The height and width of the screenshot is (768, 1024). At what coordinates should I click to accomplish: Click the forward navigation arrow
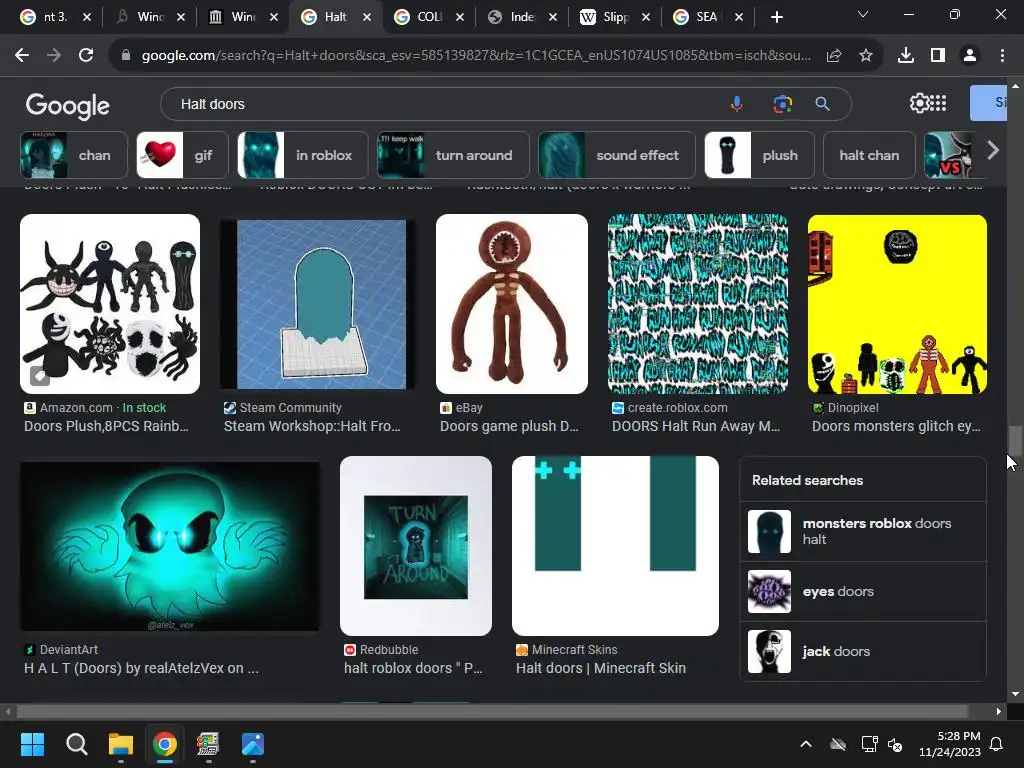54,56
